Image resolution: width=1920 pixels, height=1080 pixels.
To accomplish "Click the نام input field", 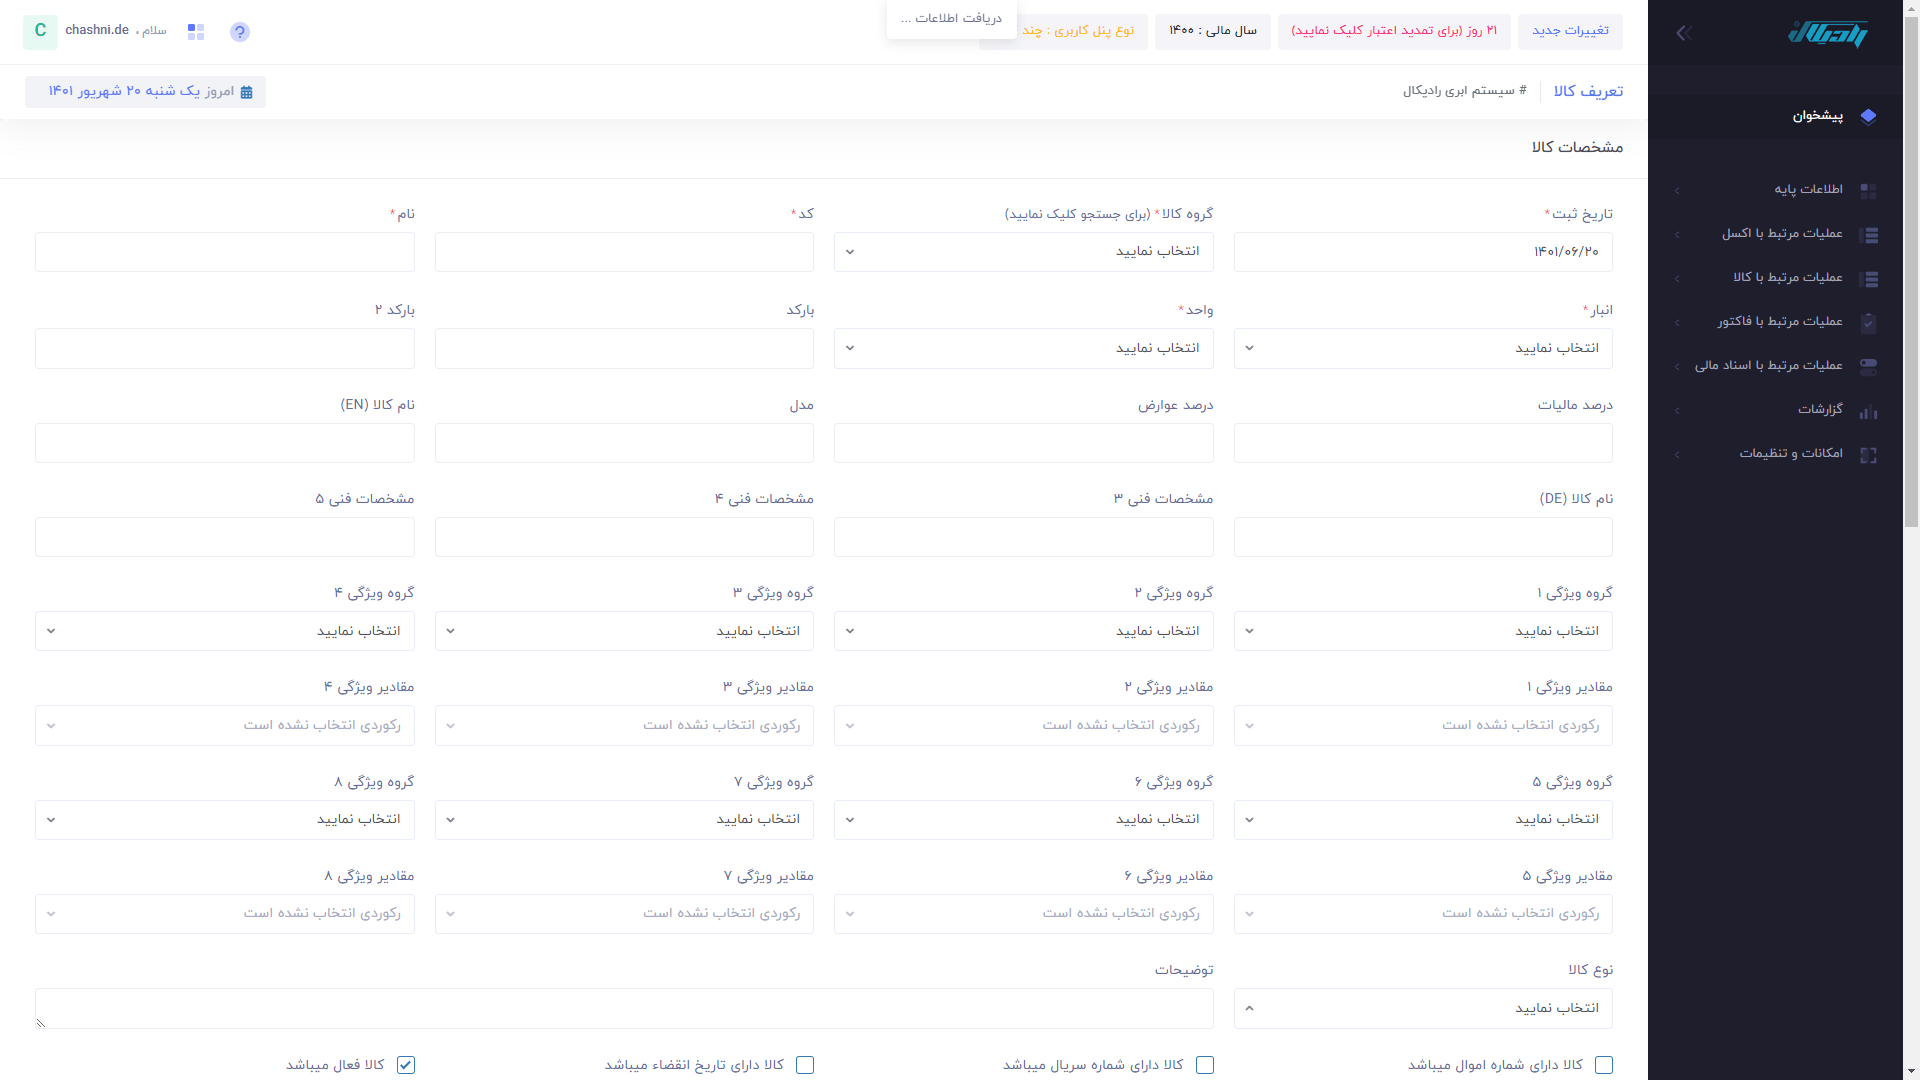I will tap(225, 252).
